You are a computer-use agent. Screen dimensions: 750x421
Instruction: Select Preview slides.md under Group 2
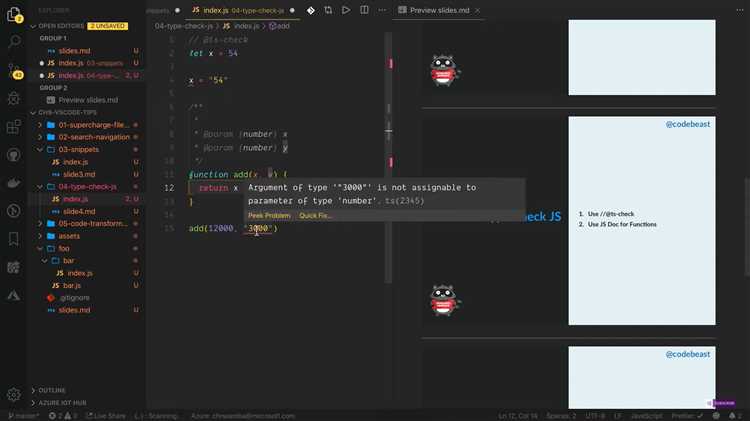point(88,100)
